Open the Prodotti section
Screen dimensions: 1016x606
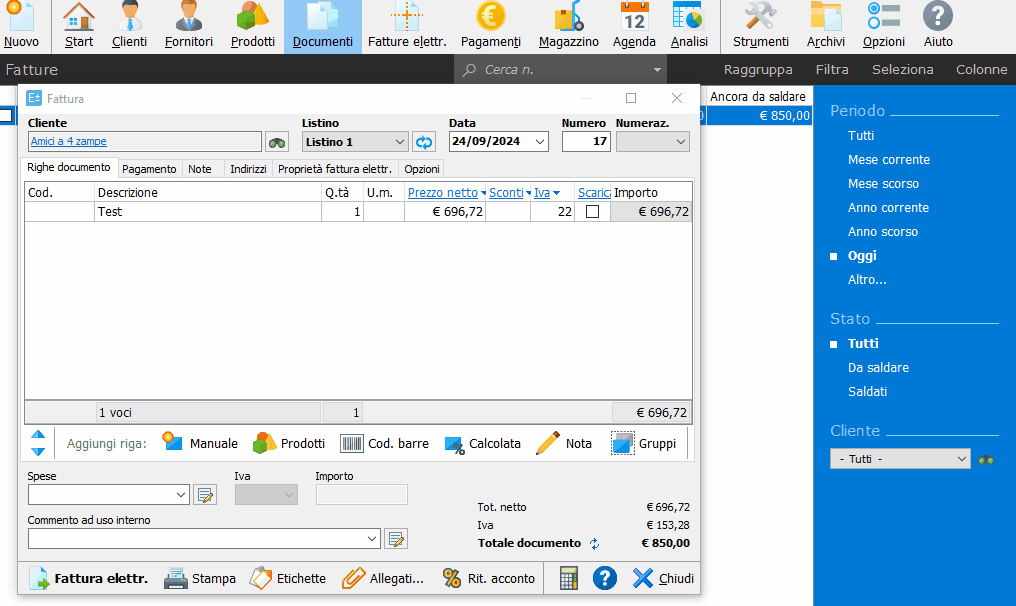(253, 26)
